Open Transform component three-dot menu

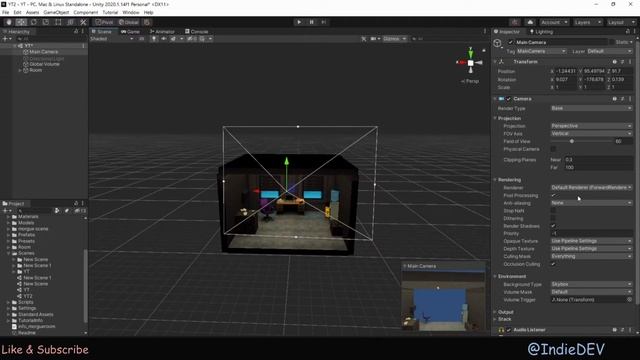(630, 62)
